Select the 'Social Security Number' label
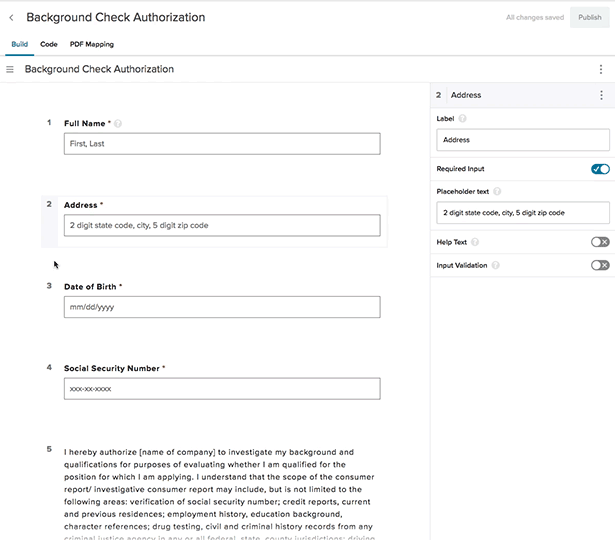Image resolution: width=615 pixels, height=540 pixels. pos(112,368)
